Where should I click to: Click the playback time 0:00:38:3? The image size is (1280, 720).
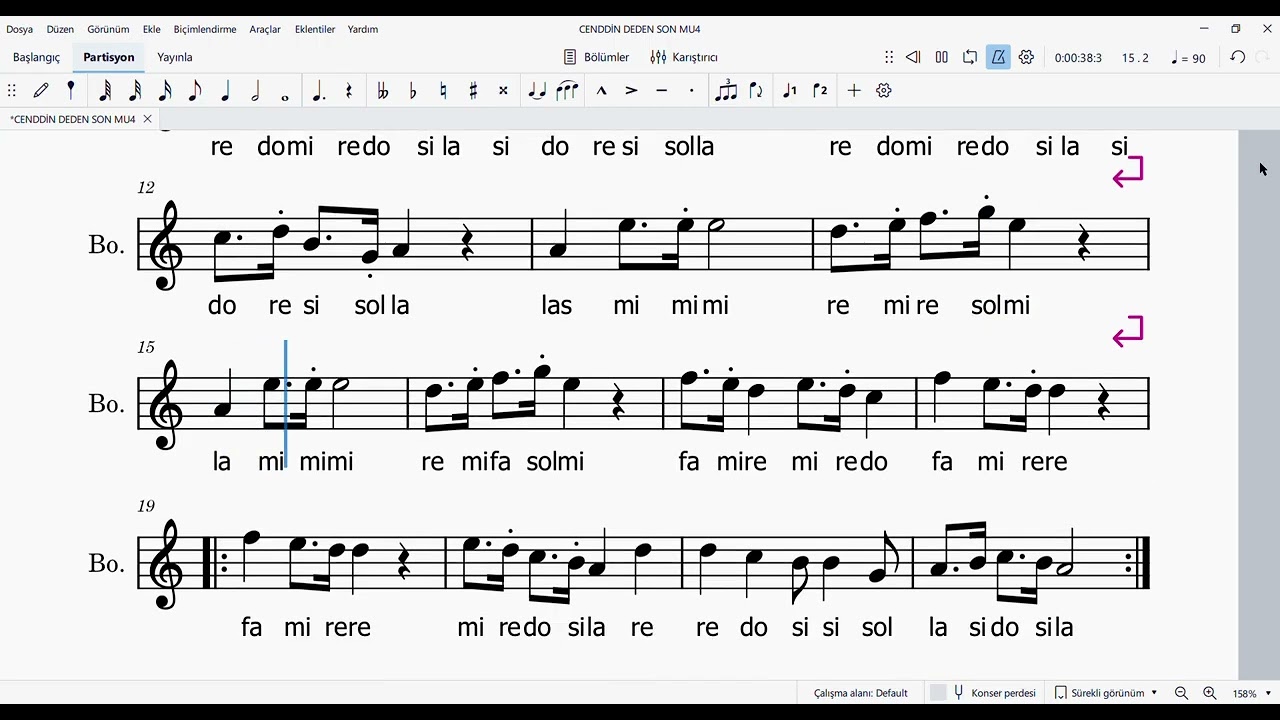click(1078, 58)
